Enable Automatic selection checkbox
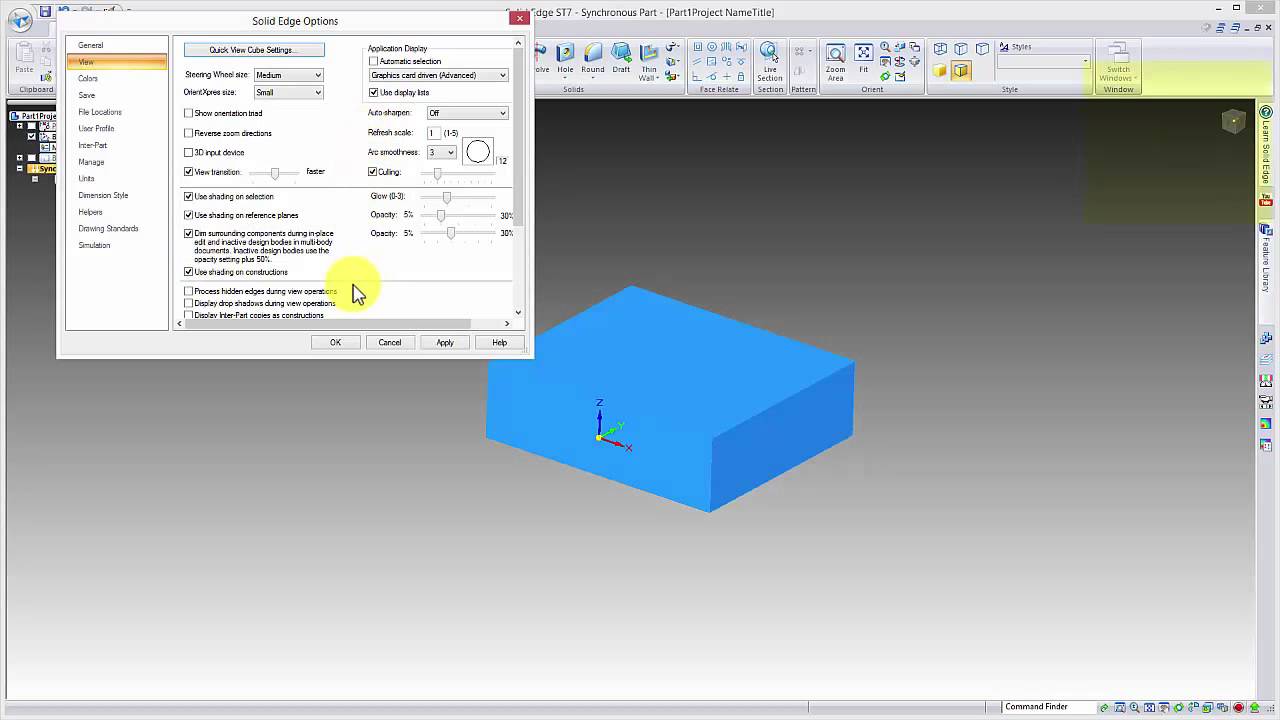 (374, 62)
